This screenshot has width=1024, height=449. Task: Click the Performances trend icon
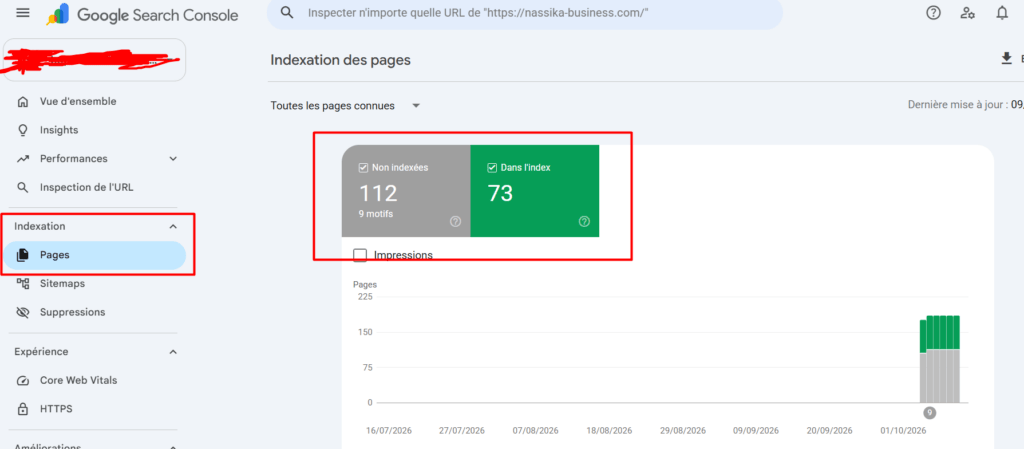tap(23, 159)
